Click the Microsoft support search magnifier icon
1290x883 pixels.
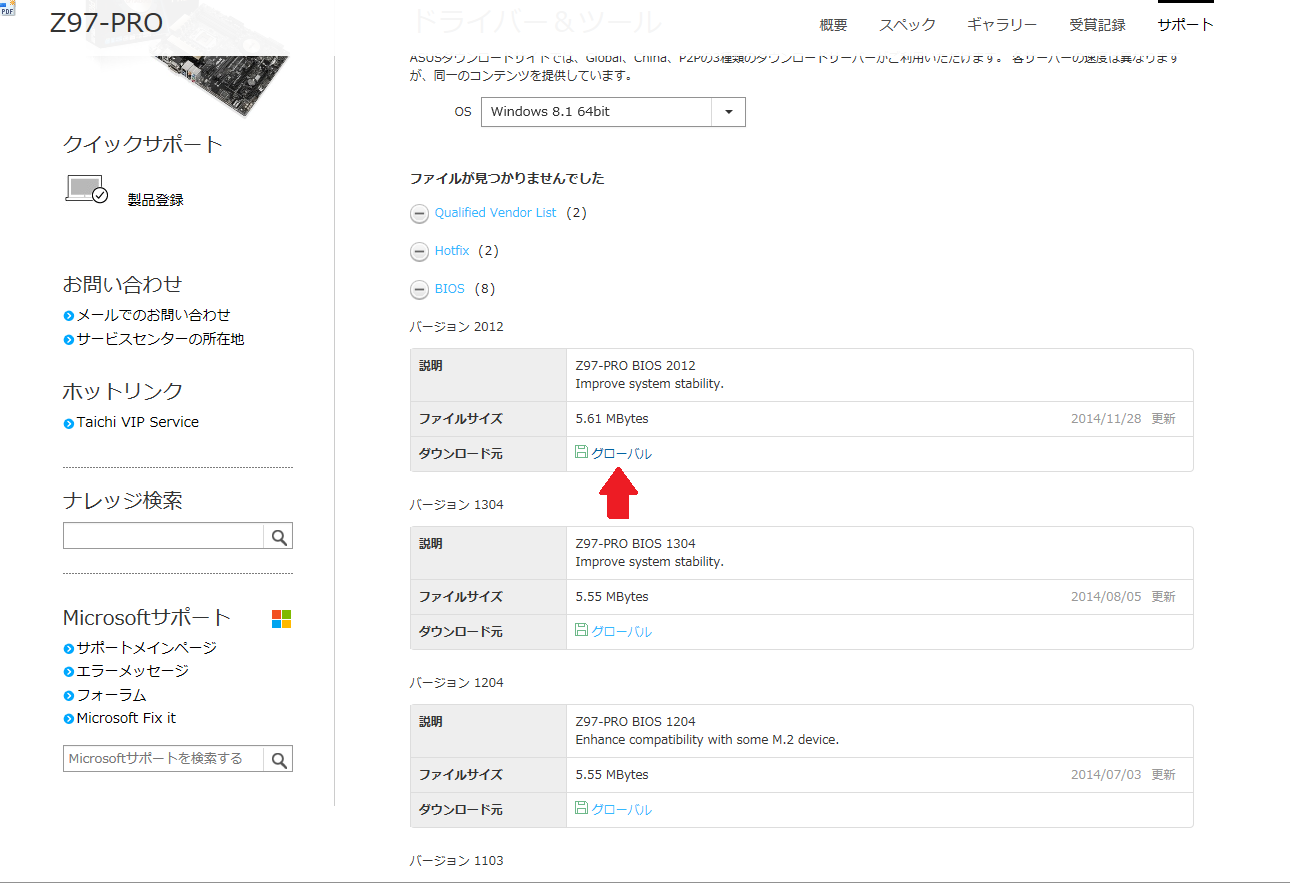(279, 759)
